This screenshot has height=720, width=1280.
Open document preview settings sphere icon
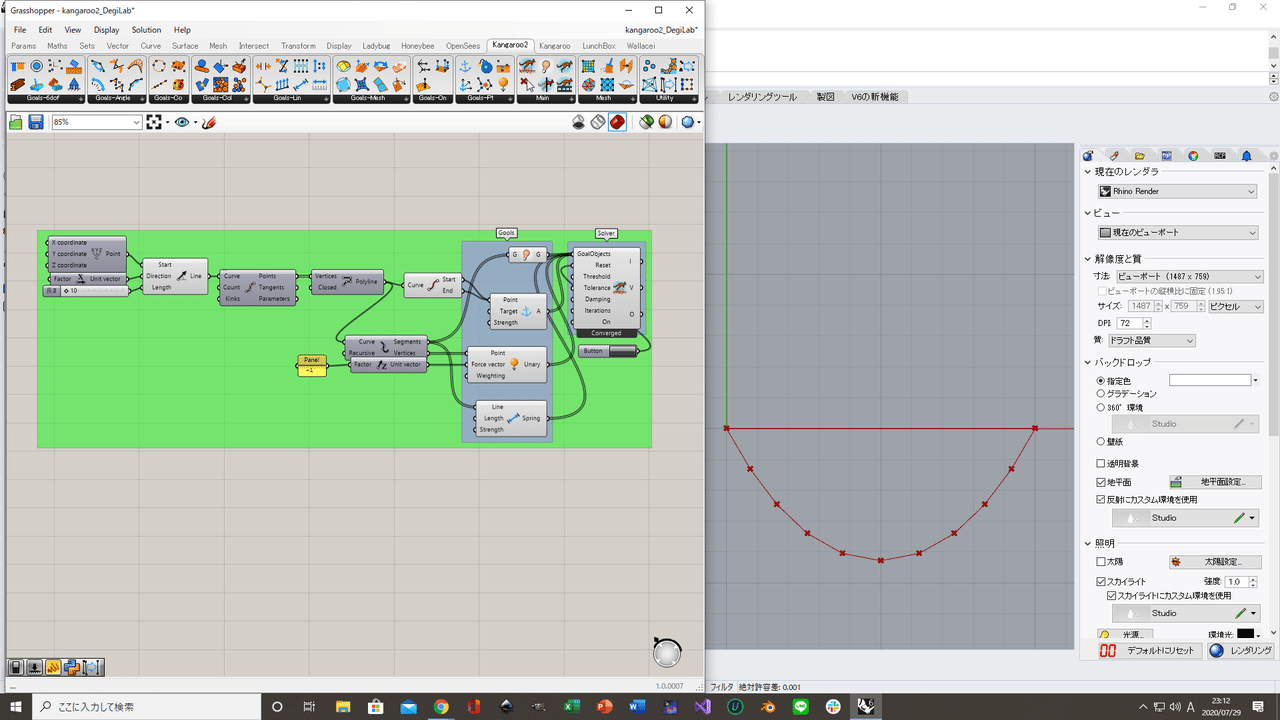click(x=688, y=122)
